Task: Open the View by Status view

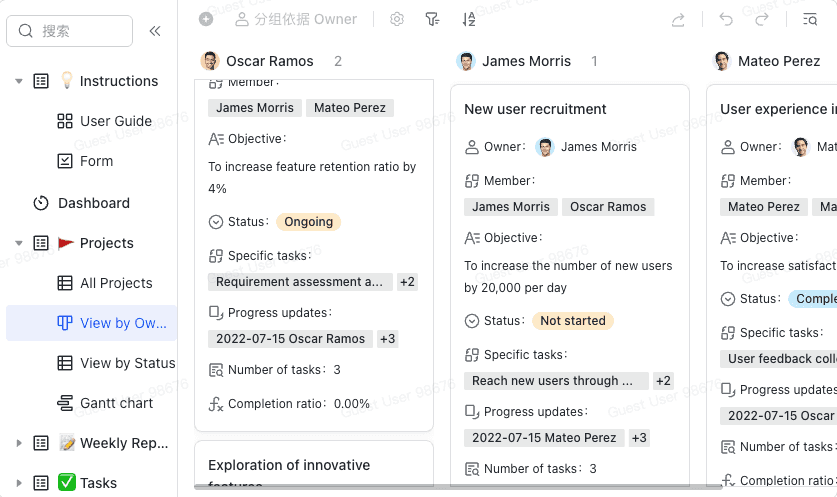Action: tap(127, 363)
